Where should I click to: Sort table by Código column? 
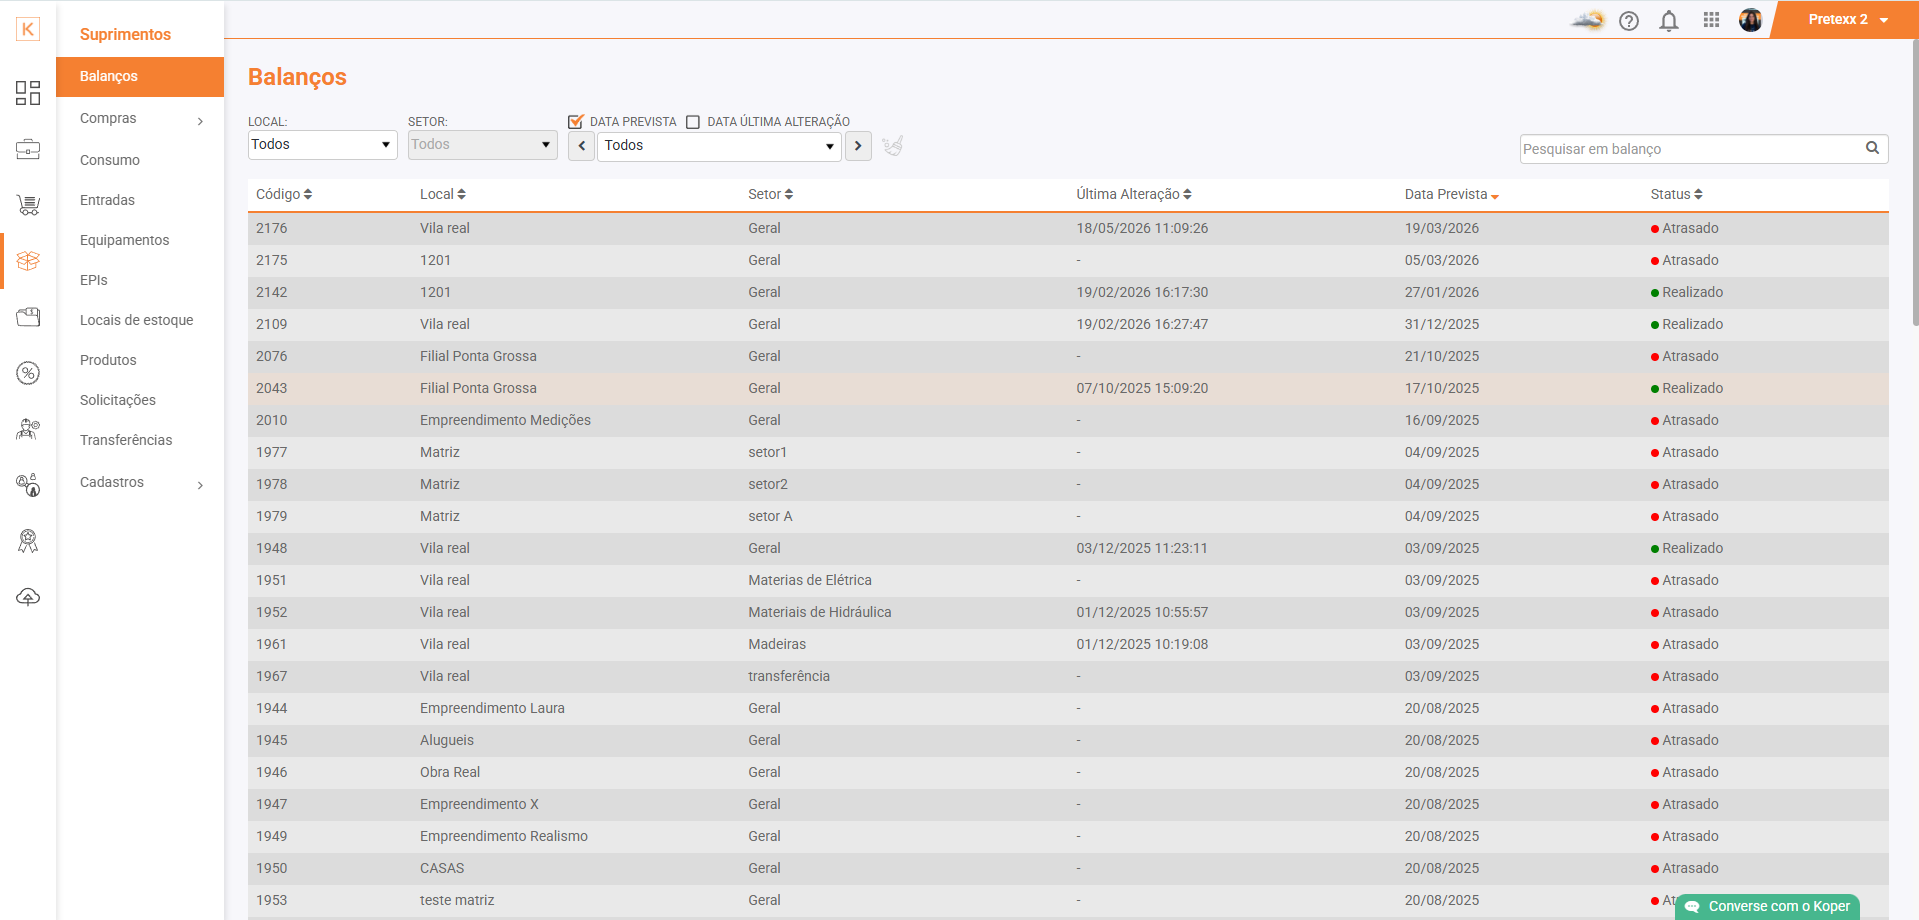(x=284, y=194)
